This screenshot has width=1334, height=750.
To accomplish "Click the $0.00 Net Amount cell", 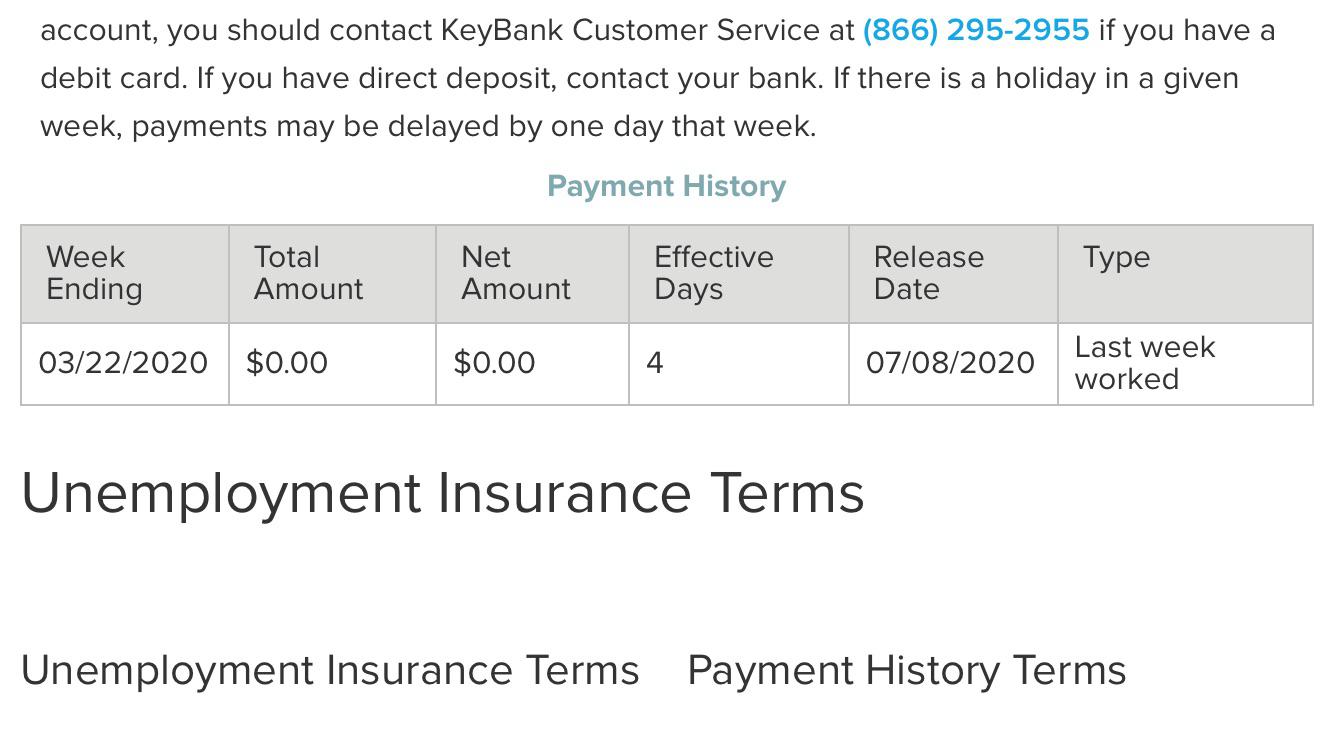I will click(x=494, y=363).
